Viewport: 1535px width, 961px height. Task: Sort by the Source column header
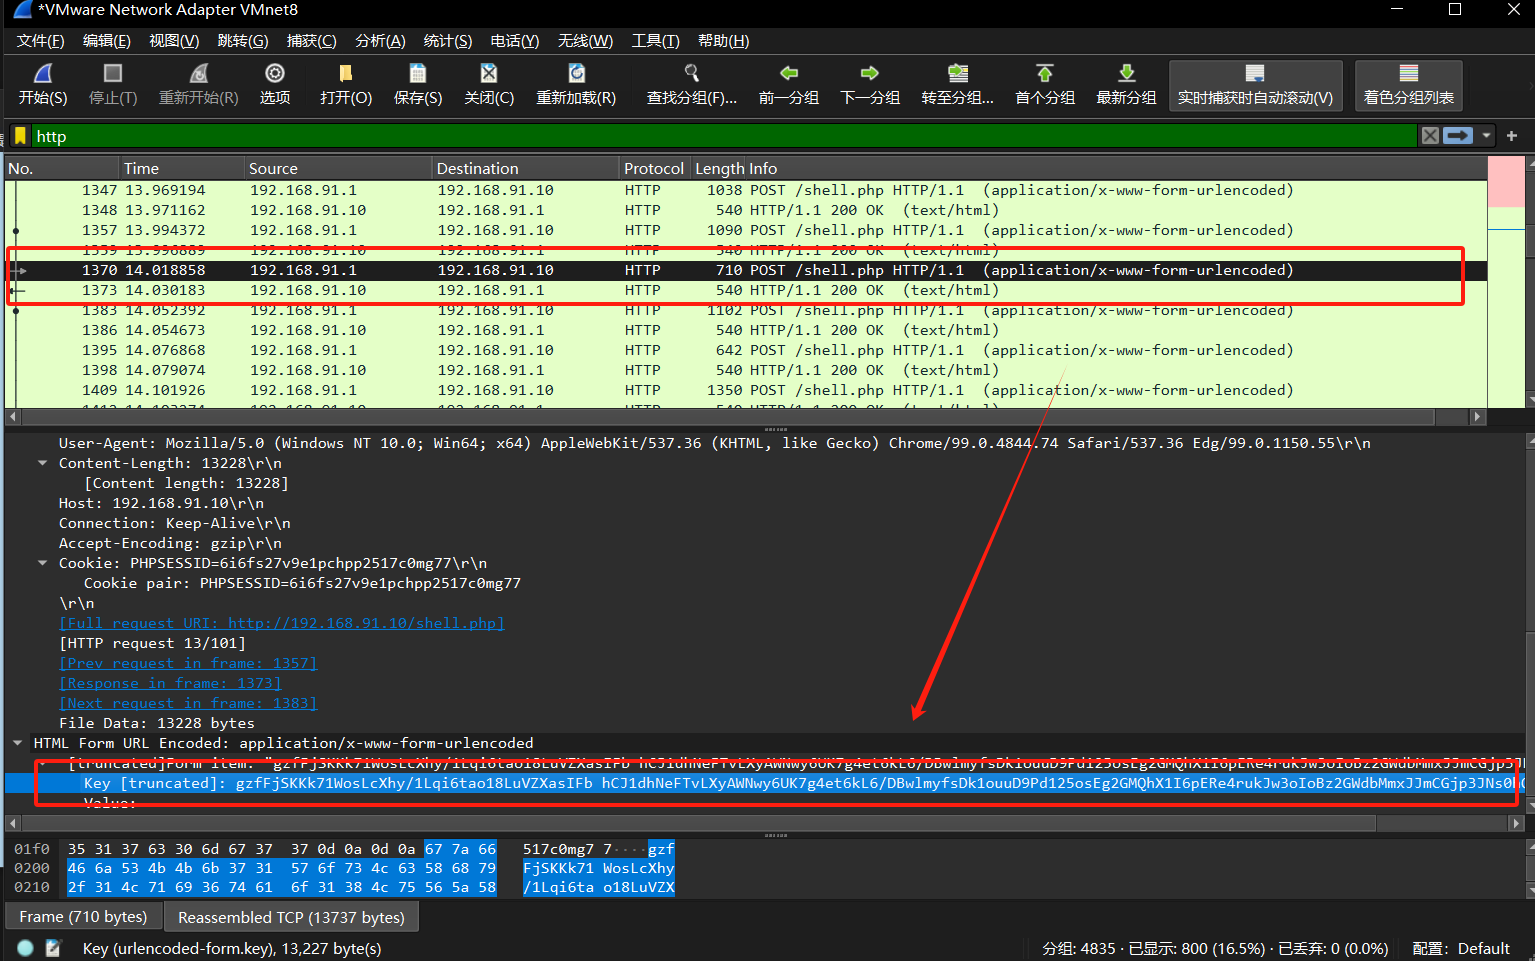click(x=338, y=168)
